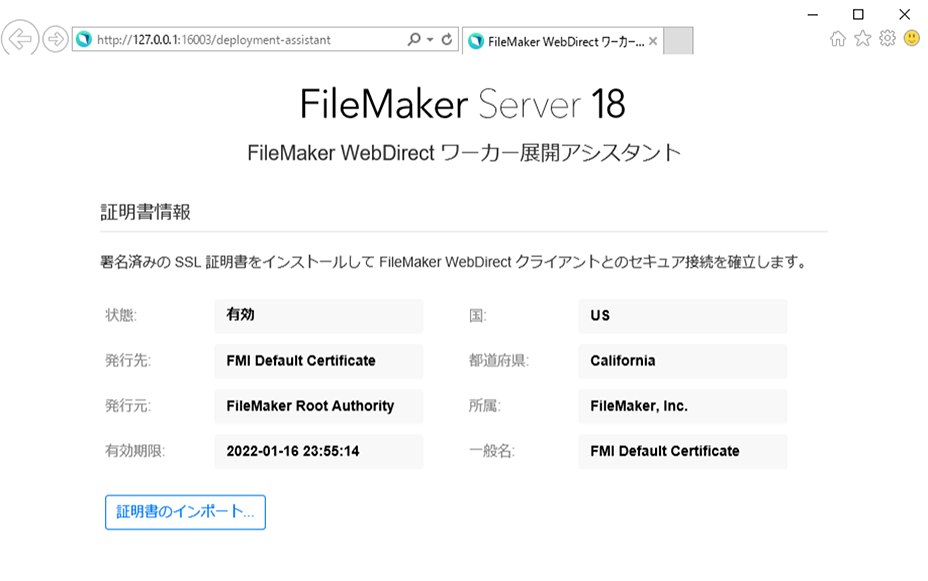Click the FileMaker icon on the active tab

coord(473,40)
